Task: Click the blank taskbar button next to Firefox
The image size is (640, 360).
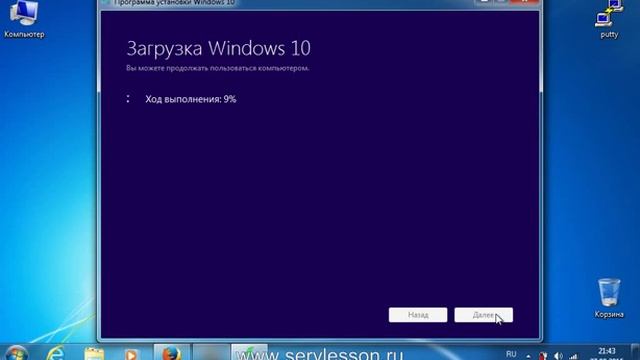Action: [211, 353]
